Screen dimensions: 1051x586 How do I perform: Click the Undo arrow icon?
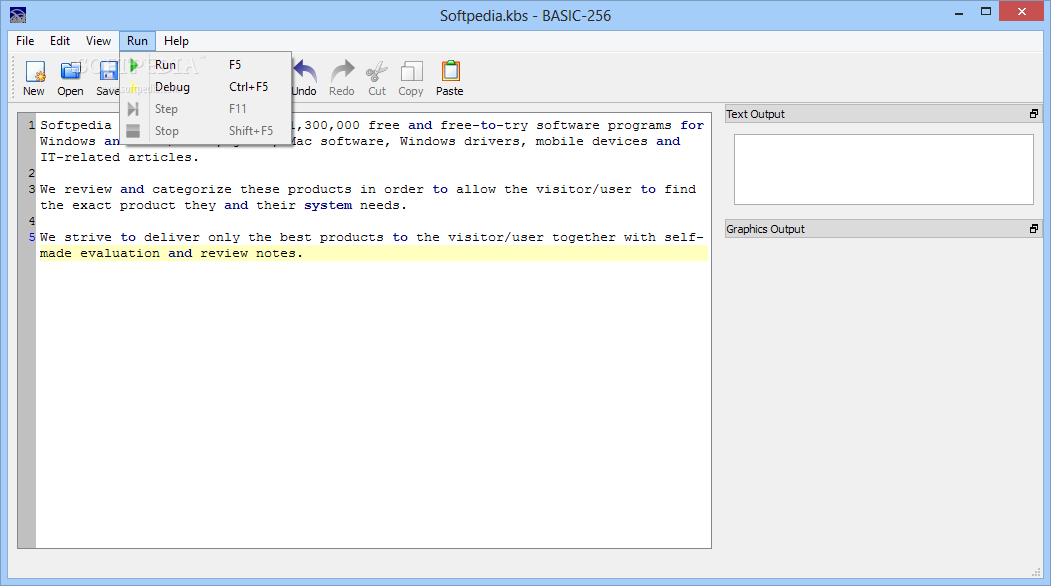[306, 71]
